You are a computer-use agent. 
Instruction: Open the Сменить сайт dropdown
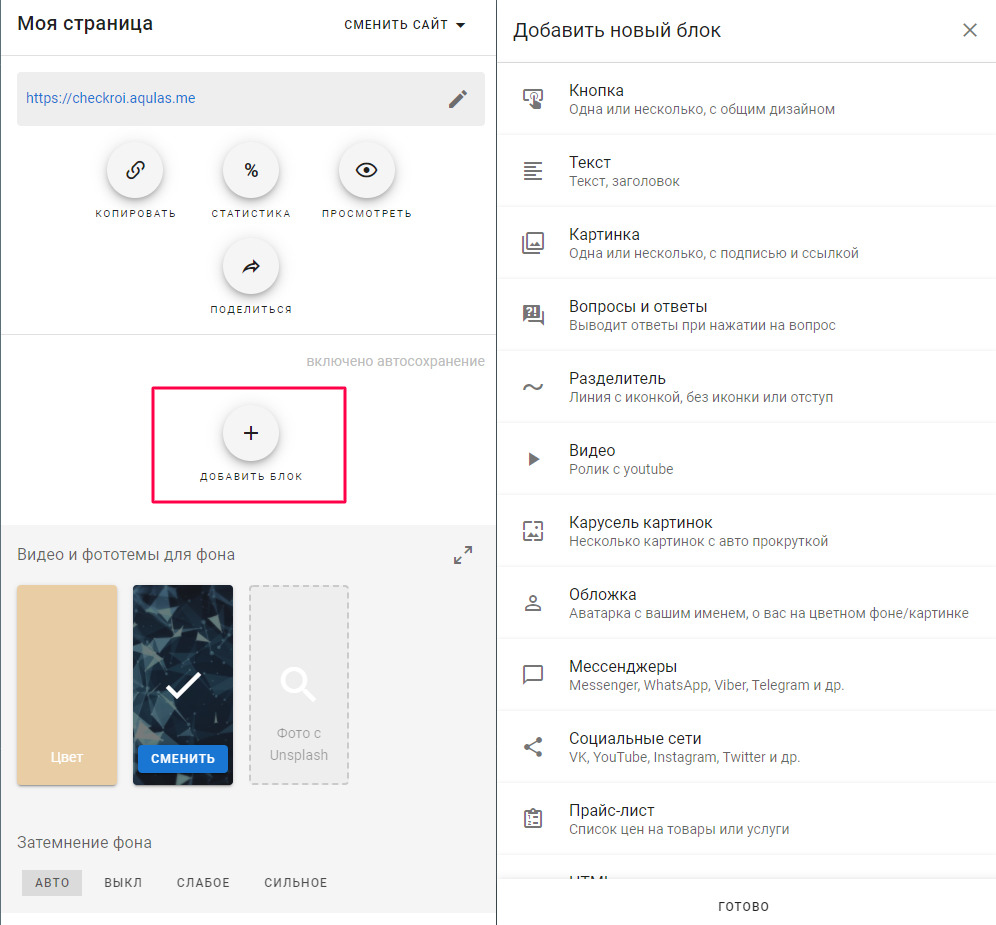pos(405,25)
